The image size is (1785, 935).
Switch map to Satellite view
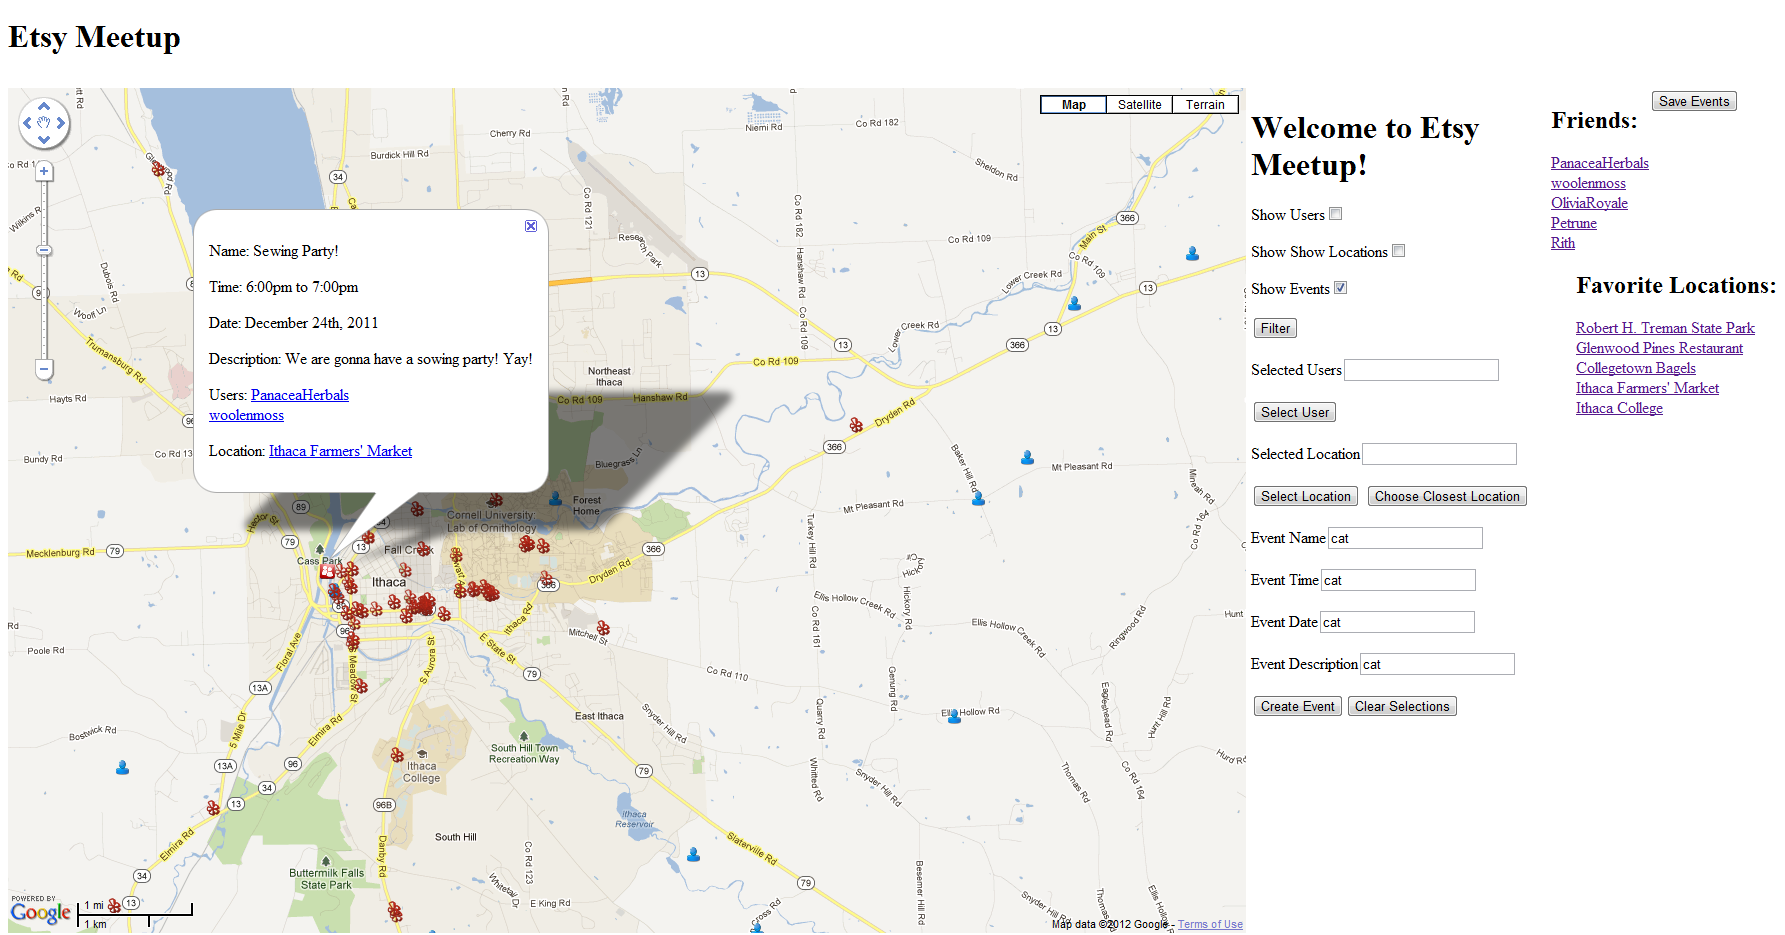1139,105
